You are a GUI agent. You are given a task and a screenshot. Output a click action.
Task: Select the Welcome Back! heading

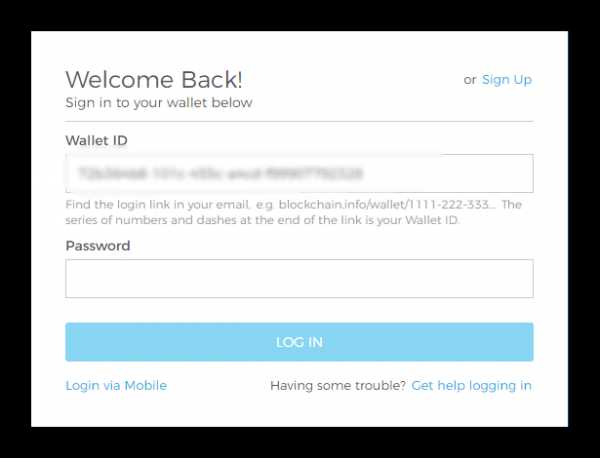154,80
